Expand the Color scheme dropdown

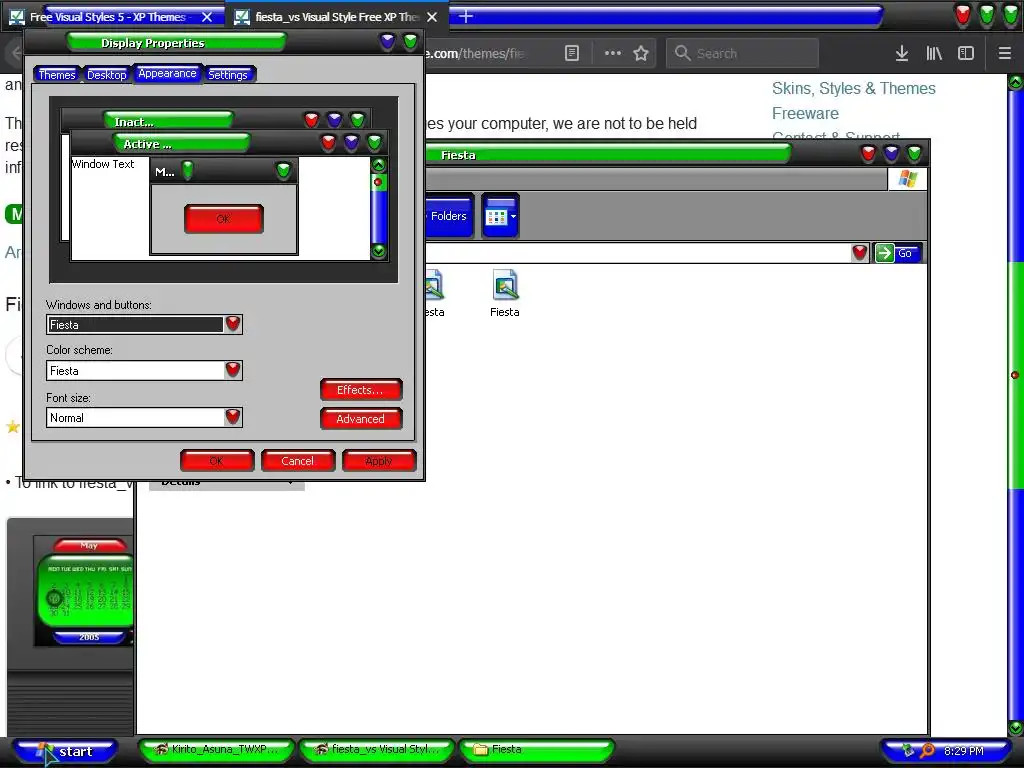coord(233,370)
